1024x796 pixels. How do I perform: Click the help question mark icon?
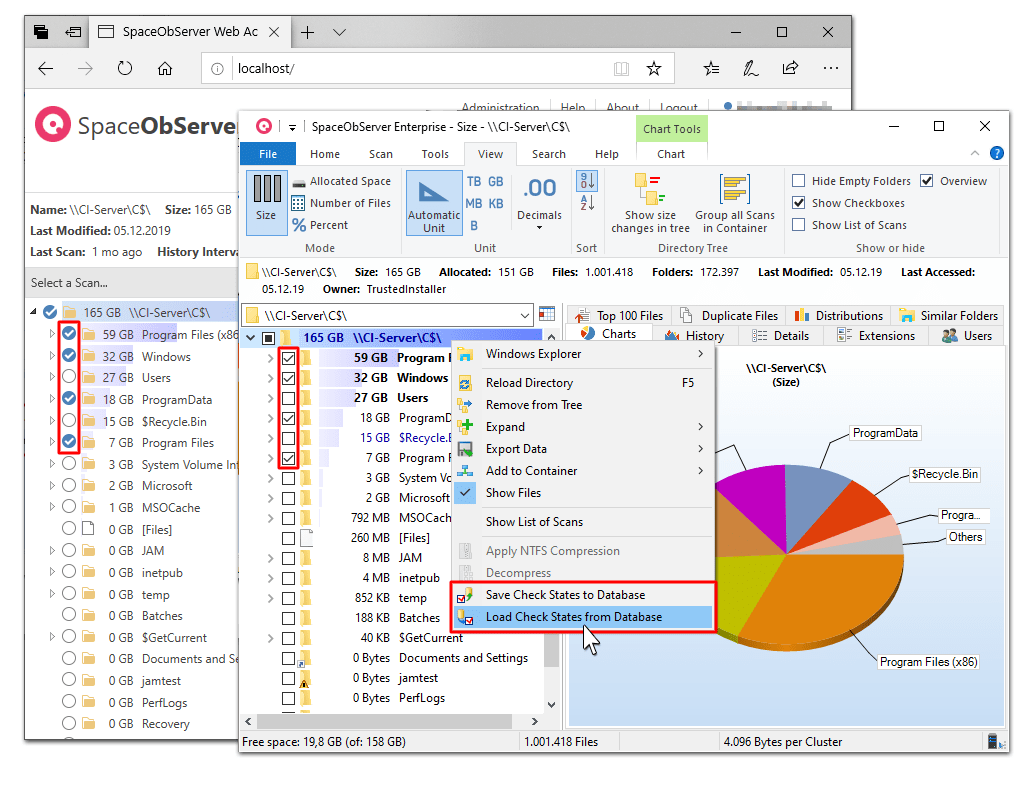tap(996, 153)
